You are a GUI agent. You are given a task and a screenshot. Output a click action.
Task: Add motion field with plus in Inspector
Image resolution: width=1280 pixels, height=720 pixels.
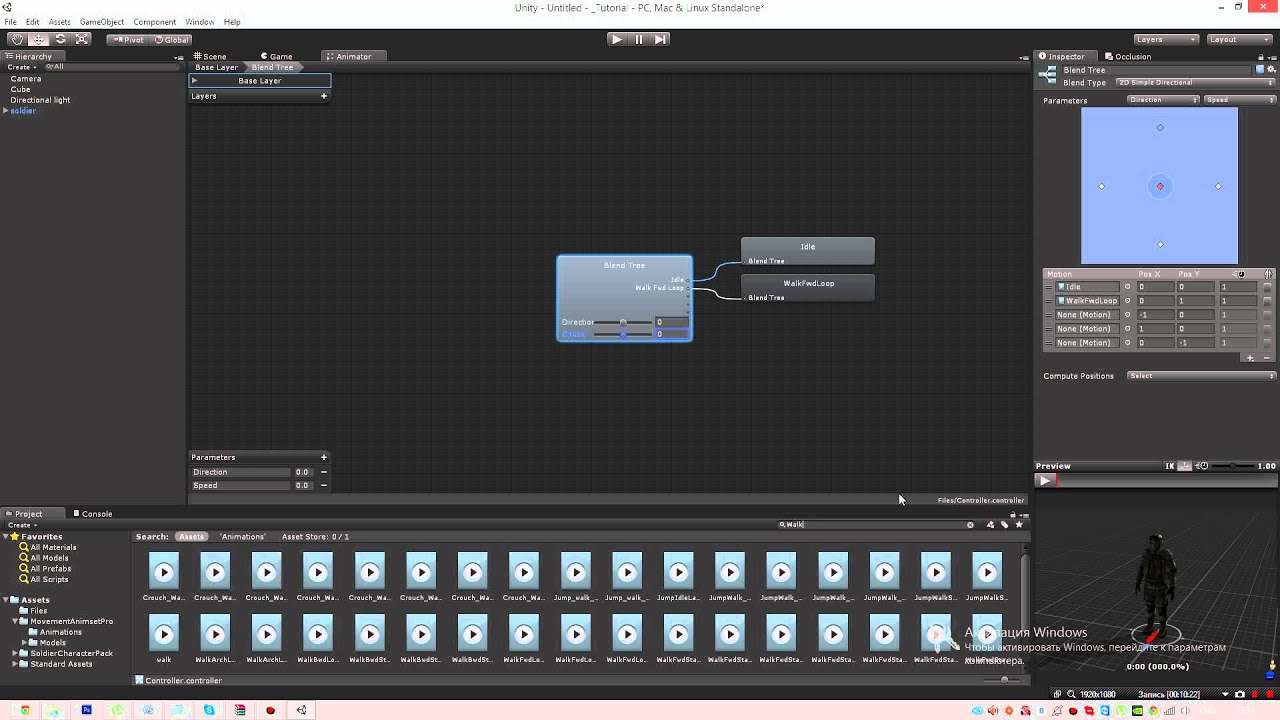pyautogui.click(x=1250, y=358)
